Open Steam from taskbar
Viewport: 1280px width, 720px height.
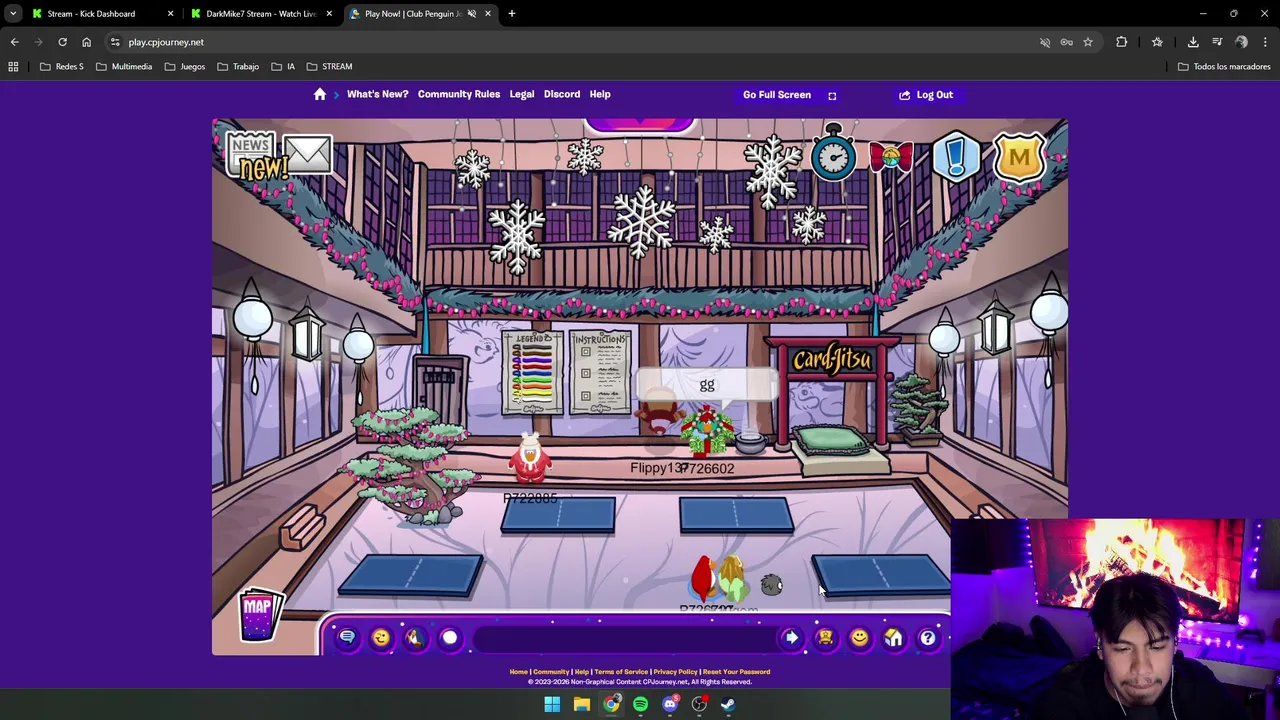[x=728, y=704]
